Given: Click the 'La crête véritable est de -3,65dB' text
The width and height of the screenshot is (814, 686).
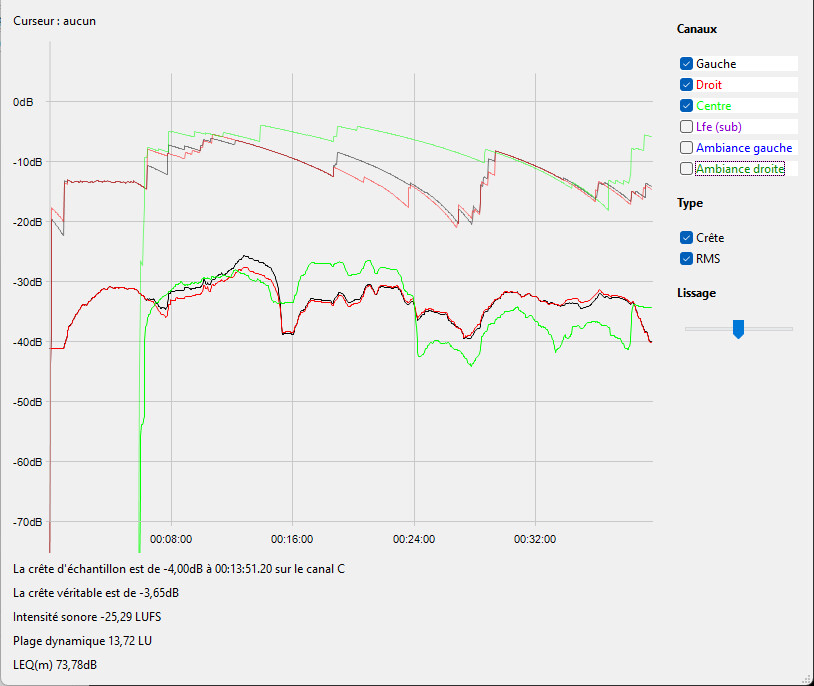Looking at the screenshot, I should 96,593.
